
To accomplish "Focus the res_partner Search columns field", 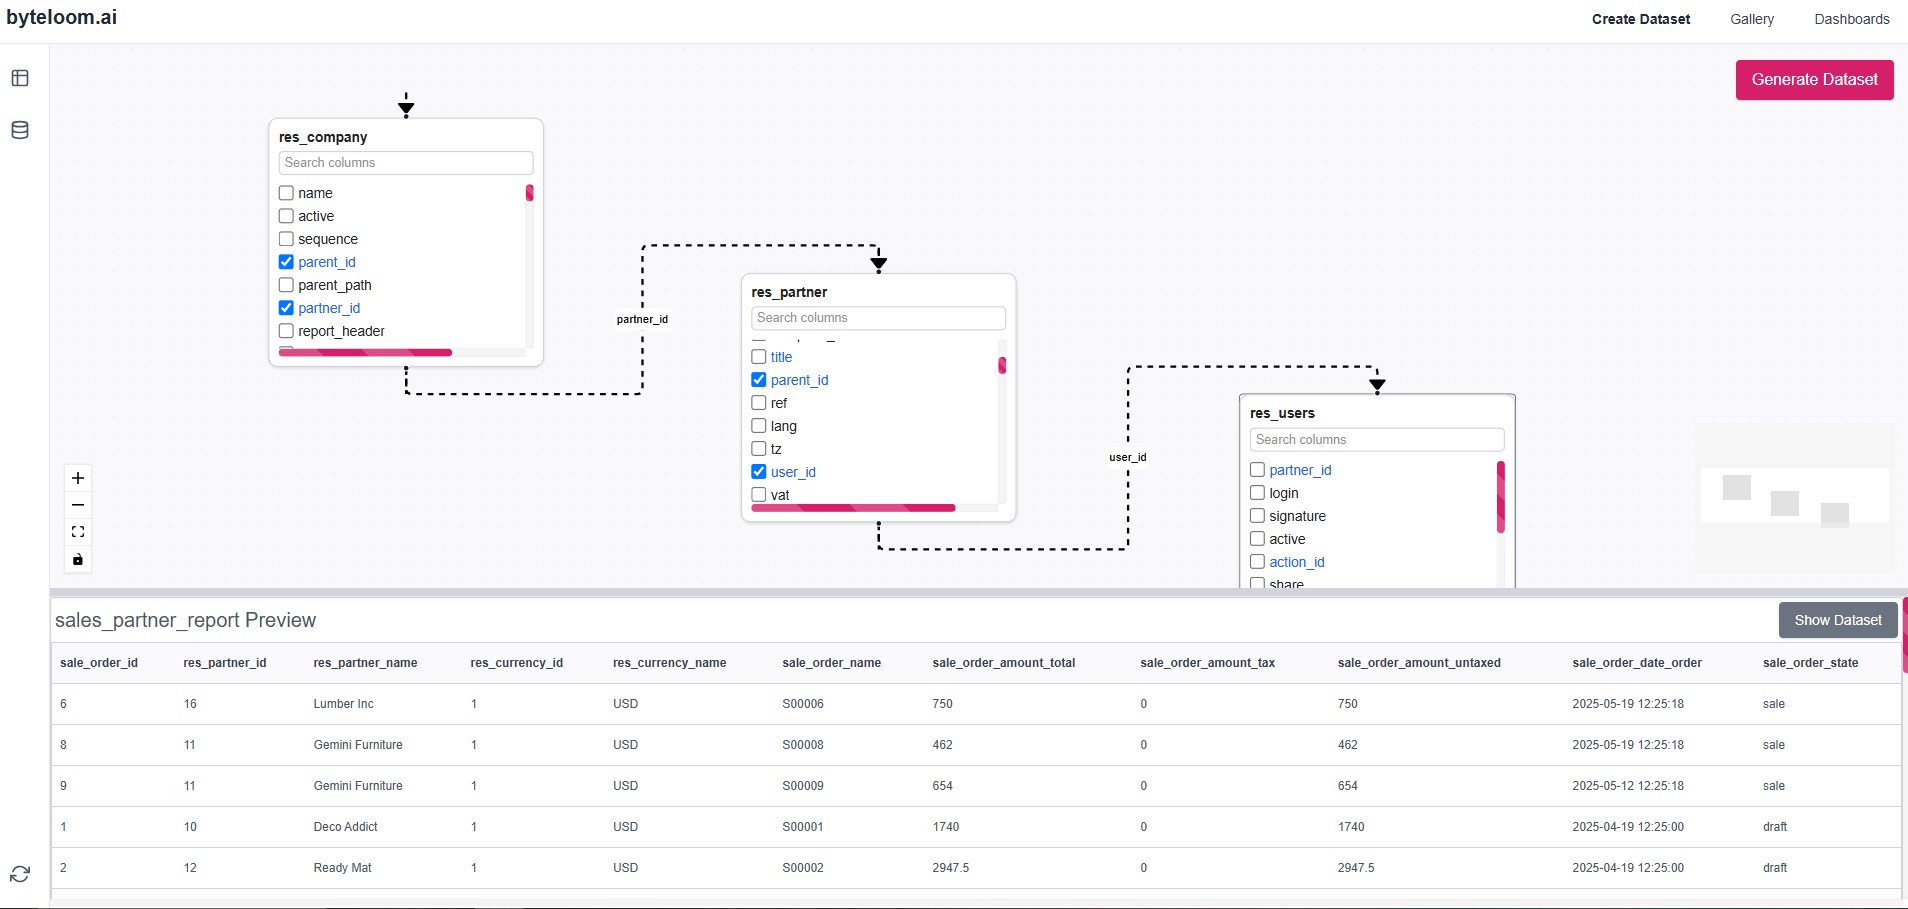I will point(878,318).
